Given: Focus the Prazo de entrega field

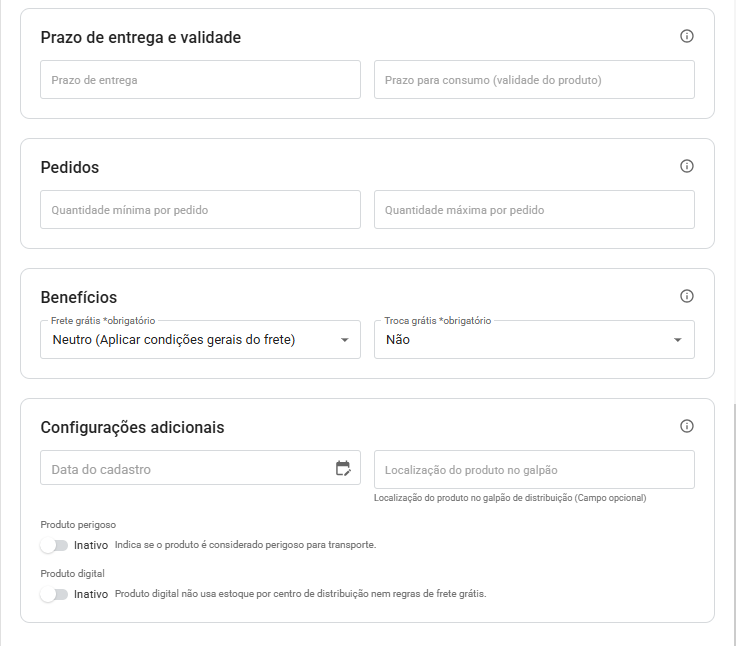Looking at the screenshot, I should (x=200, y=79).
